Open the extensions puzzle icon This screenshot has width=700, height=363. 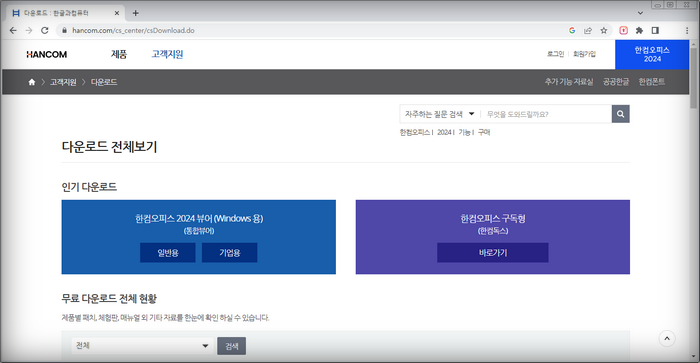[x=639, y=30]
